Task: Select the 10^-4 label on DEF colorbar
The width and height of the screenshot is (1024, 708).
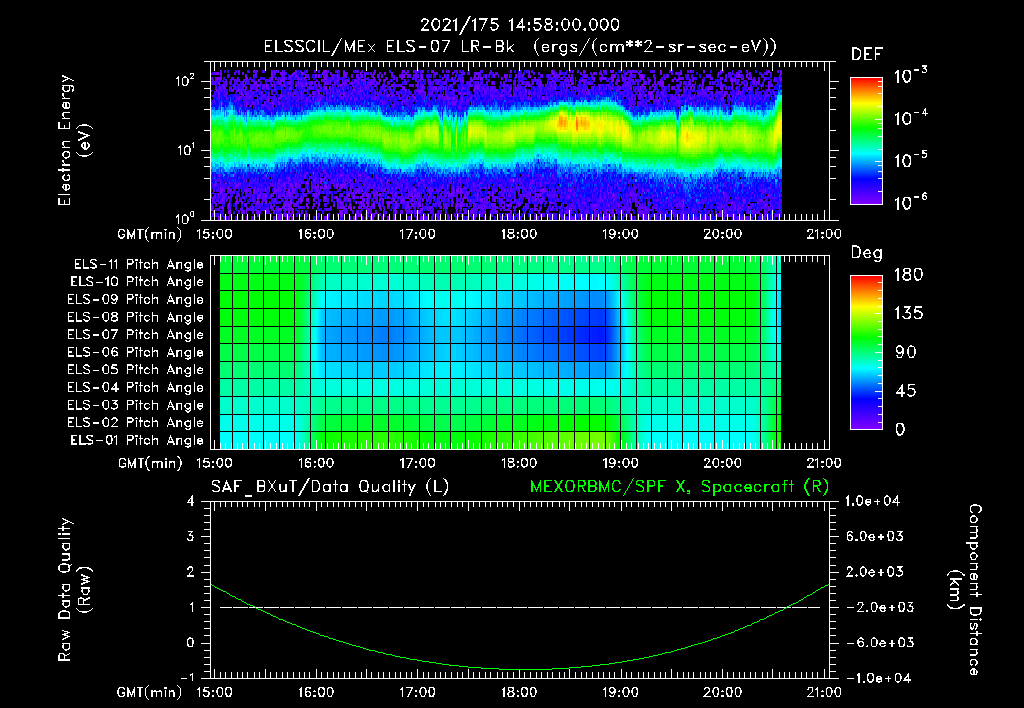Action: tap(910, 118)
